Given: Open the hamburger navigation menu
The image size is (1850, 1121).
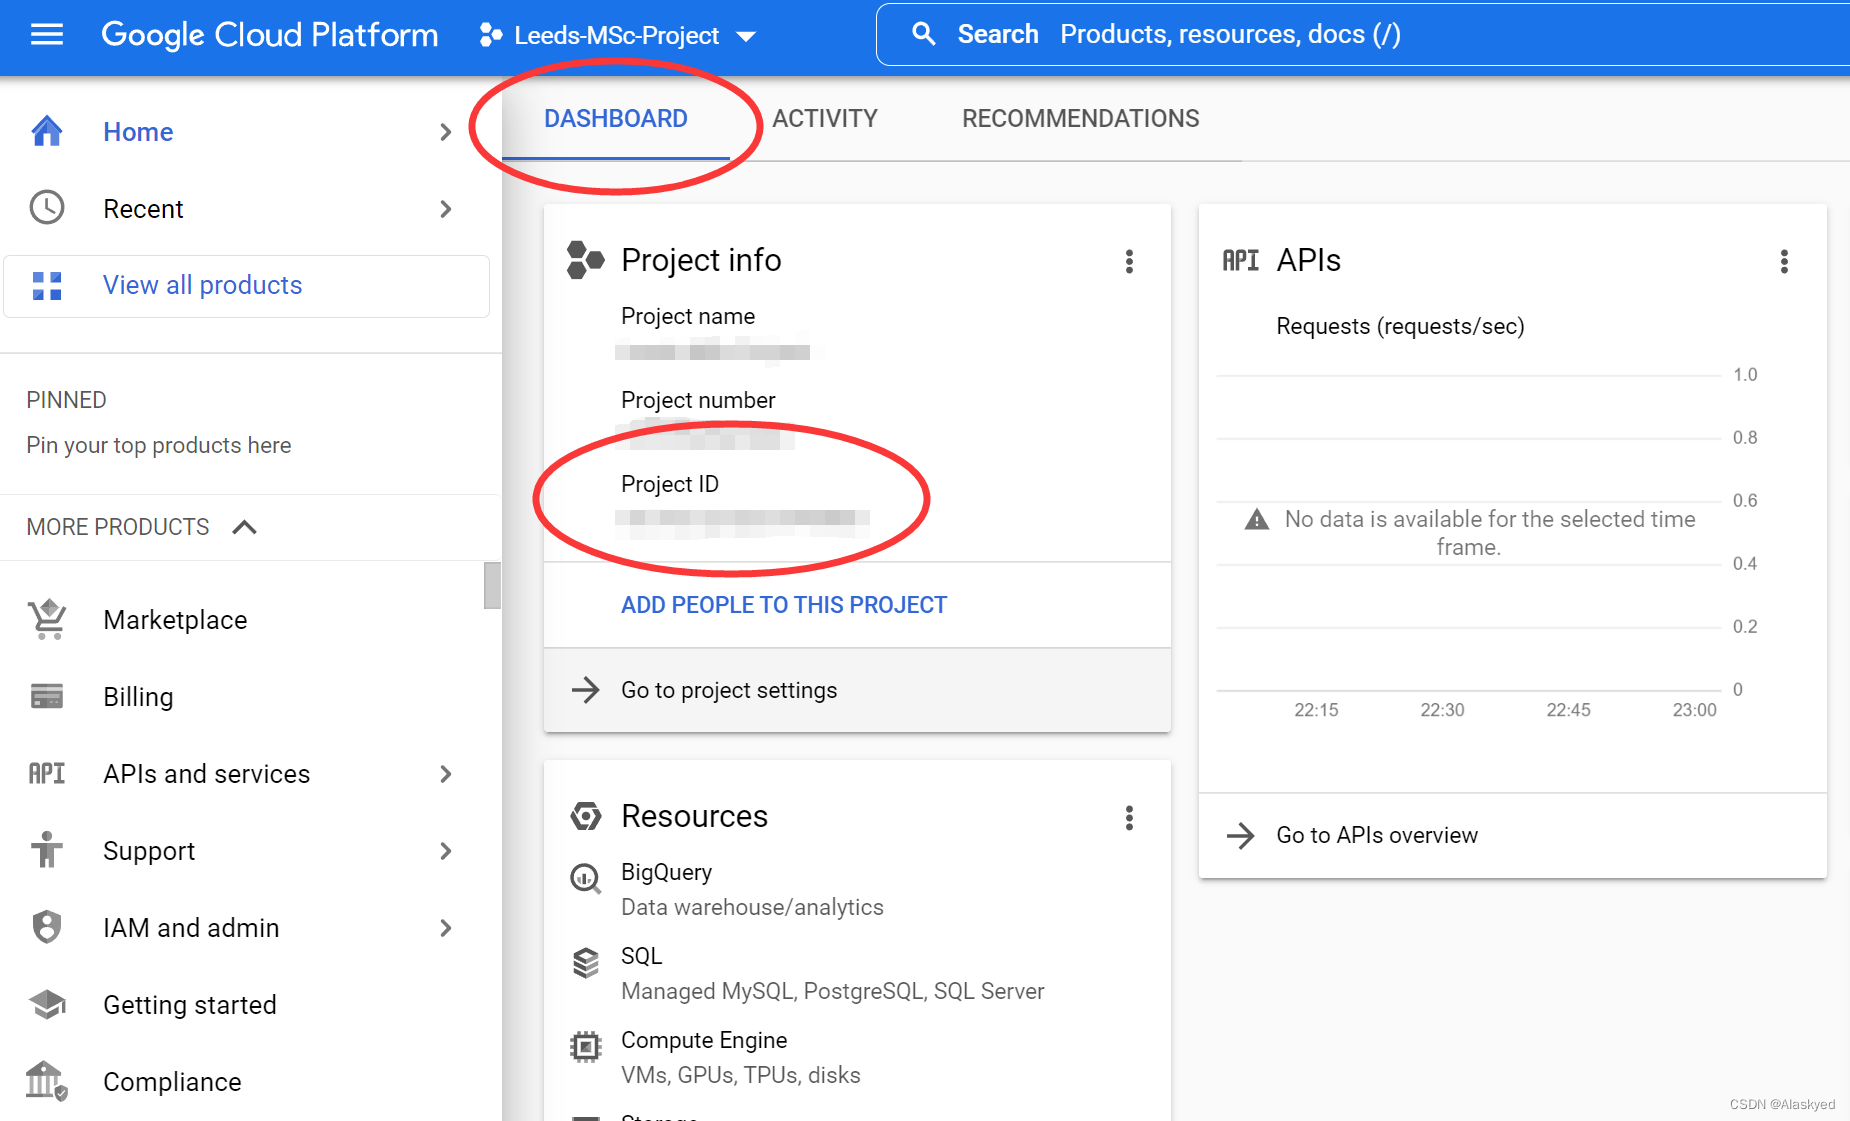Looking at the screenshot, I should point(47,35).
